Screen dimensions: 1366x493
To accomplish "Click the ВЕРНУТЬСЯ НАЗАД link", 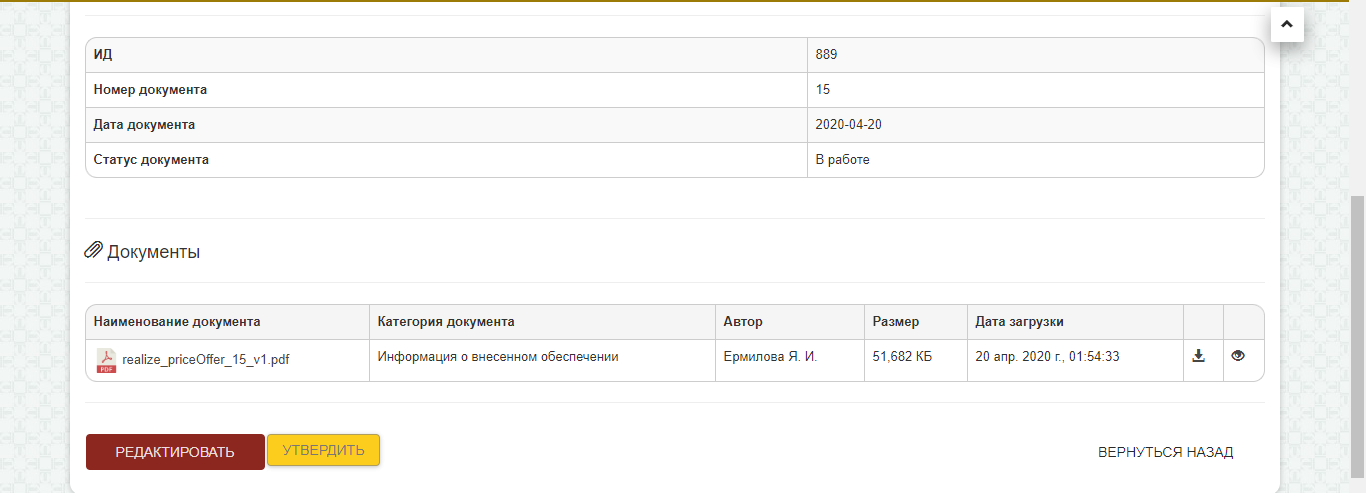I will [1165, 452].
